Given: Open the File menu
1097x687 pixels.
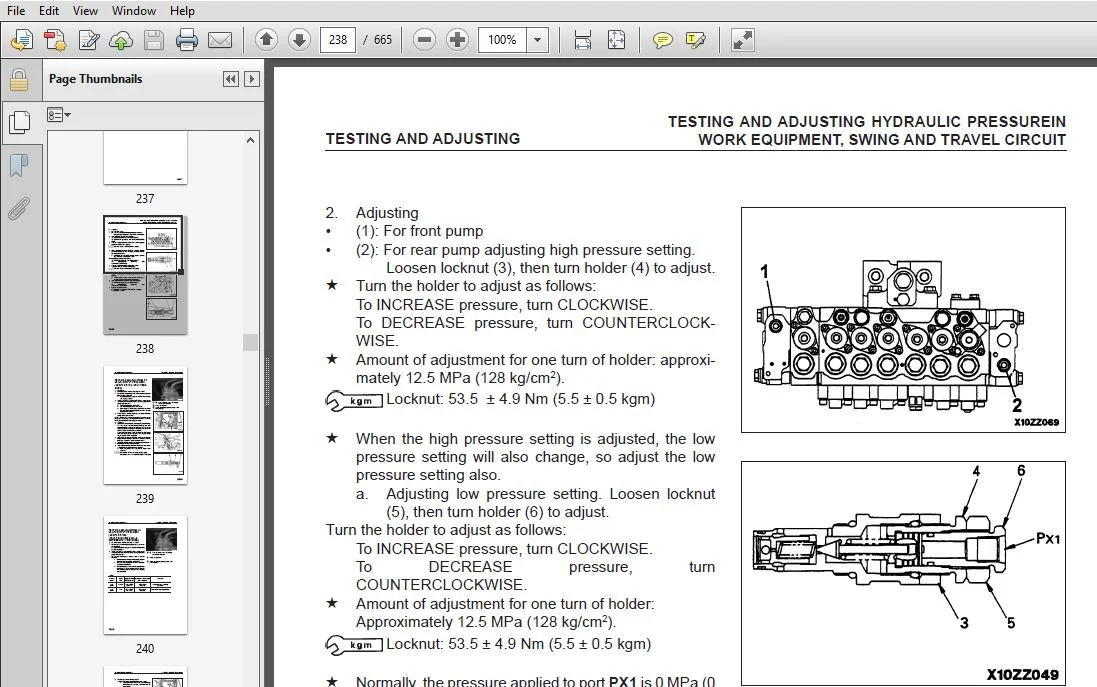Looking at the screenshot, I should click(15, 10).
